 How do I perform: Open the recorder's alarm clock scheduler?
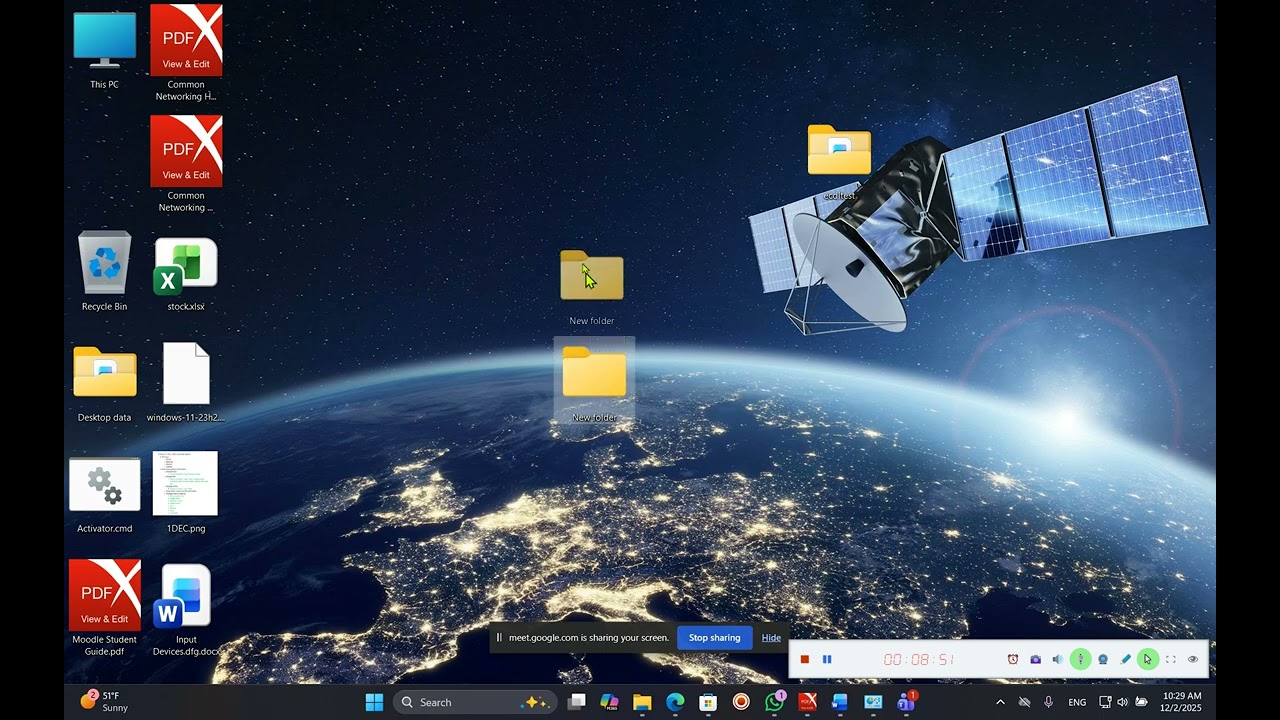(1013, 659)
